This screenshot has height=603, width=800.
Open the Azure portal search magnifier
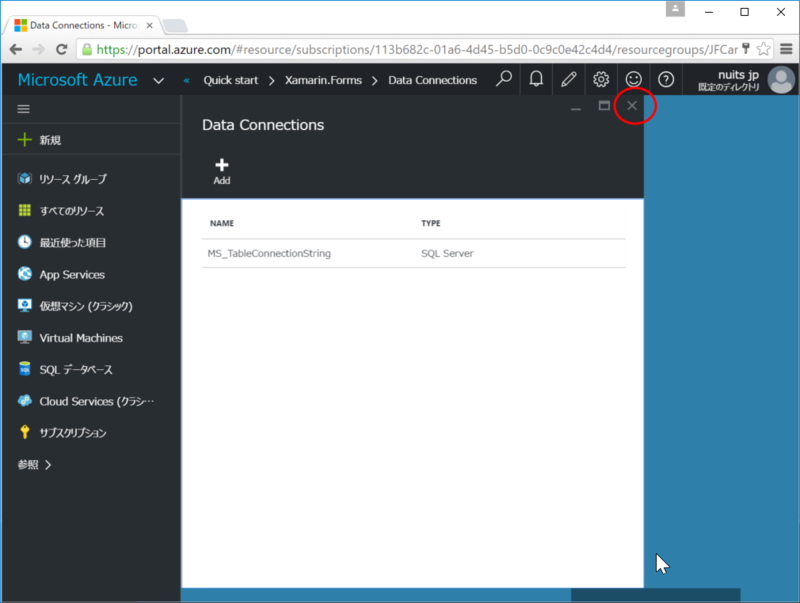[x=504, y=79]
